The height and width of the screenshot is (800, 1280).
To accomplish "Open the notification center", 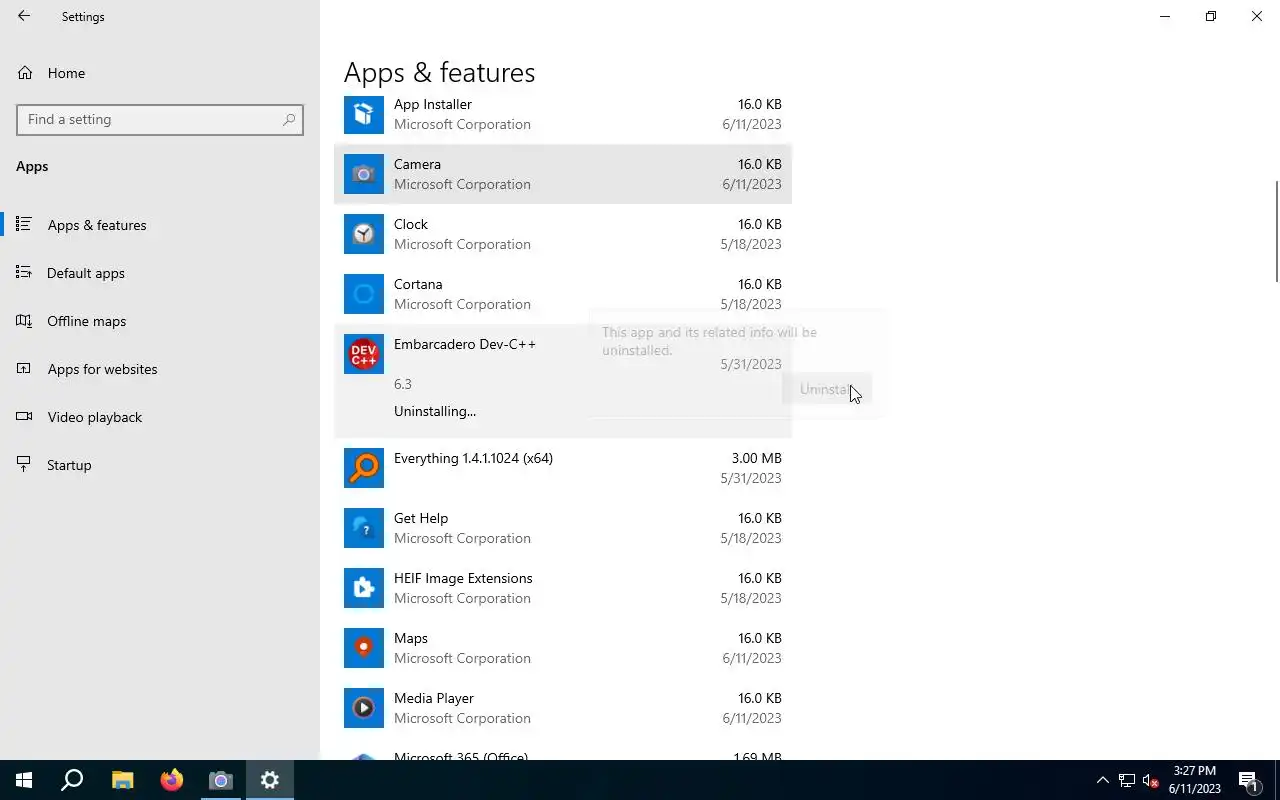I will [x=1248, y=780].
